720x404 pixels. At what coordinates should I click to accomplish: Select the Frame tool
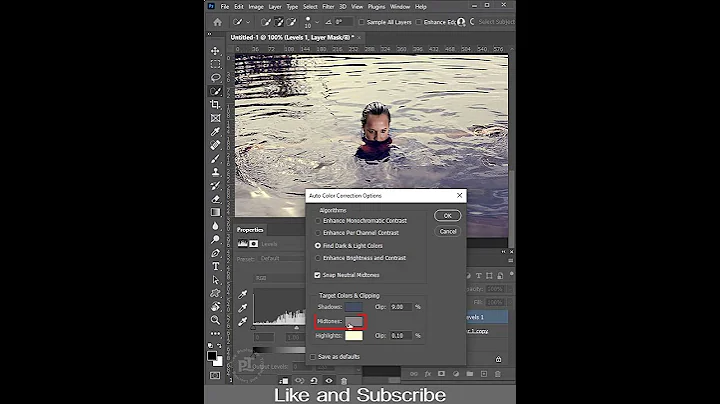pos(215,118)
